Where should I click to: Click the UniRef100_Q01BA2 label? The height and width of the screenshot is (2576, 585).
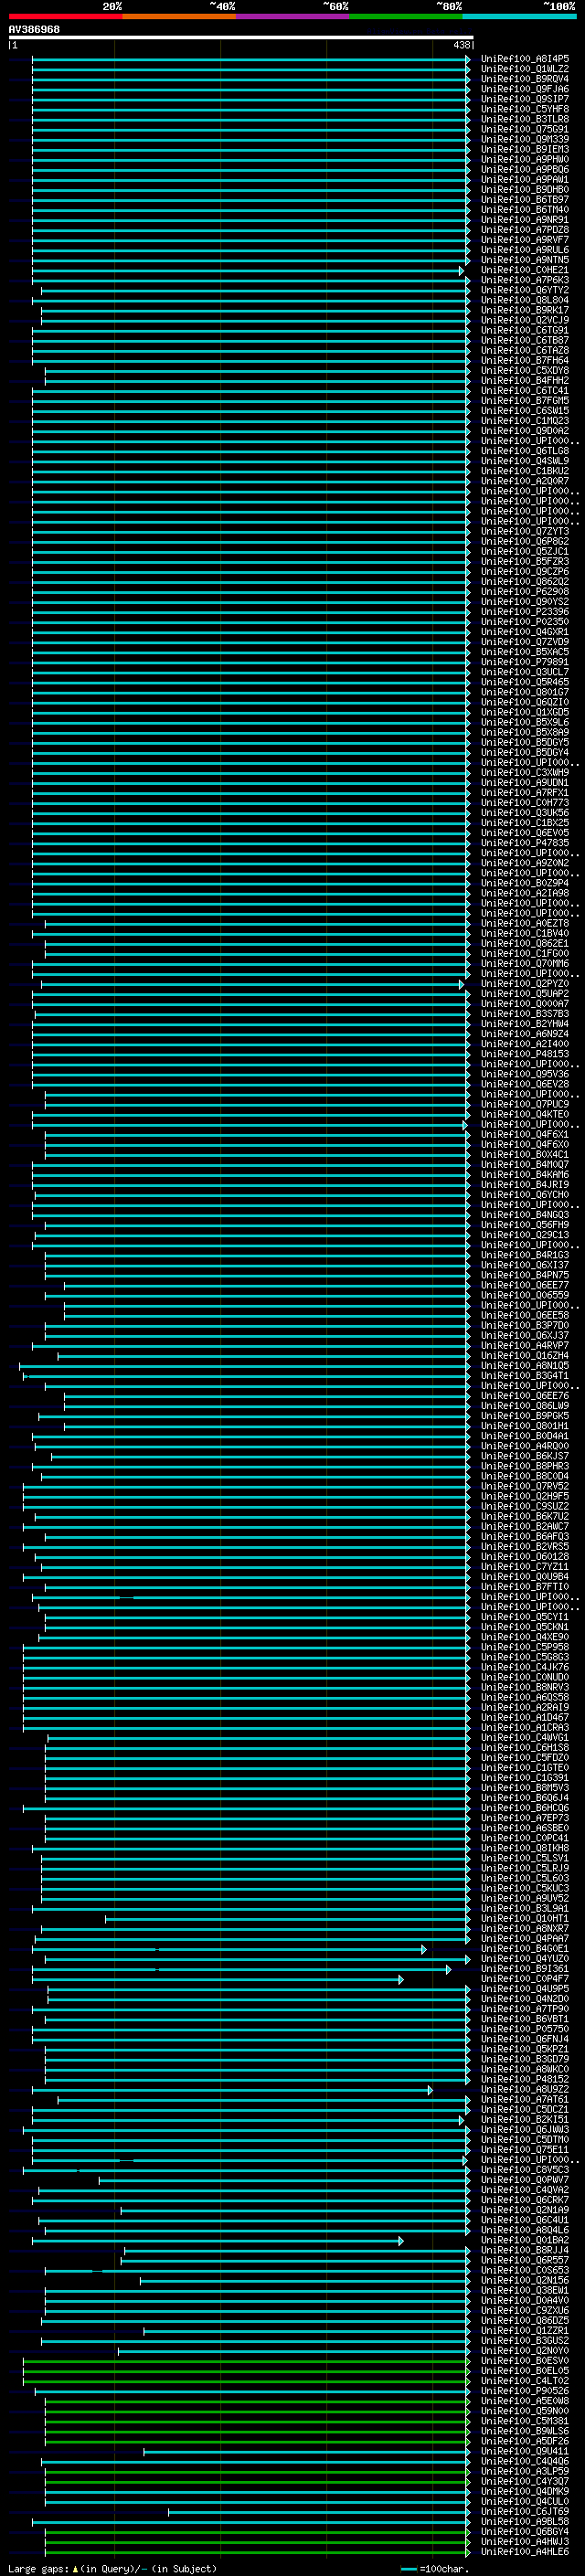click(524, 2240)
